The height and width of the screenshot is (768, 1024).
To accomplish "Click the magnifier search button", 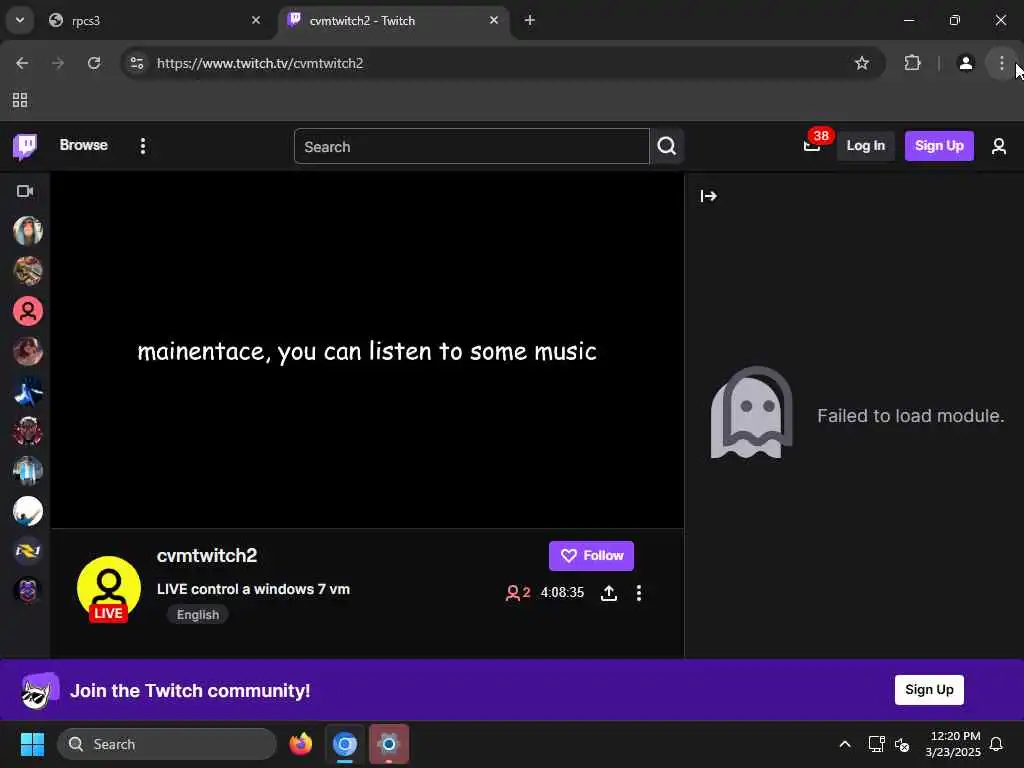I will [667, 146].
